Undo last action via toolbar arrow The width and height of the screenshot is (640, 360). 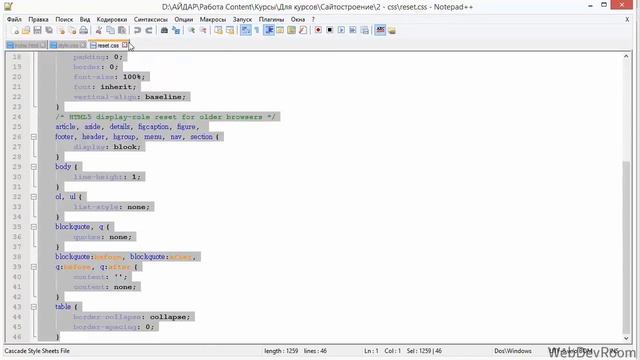137,30
